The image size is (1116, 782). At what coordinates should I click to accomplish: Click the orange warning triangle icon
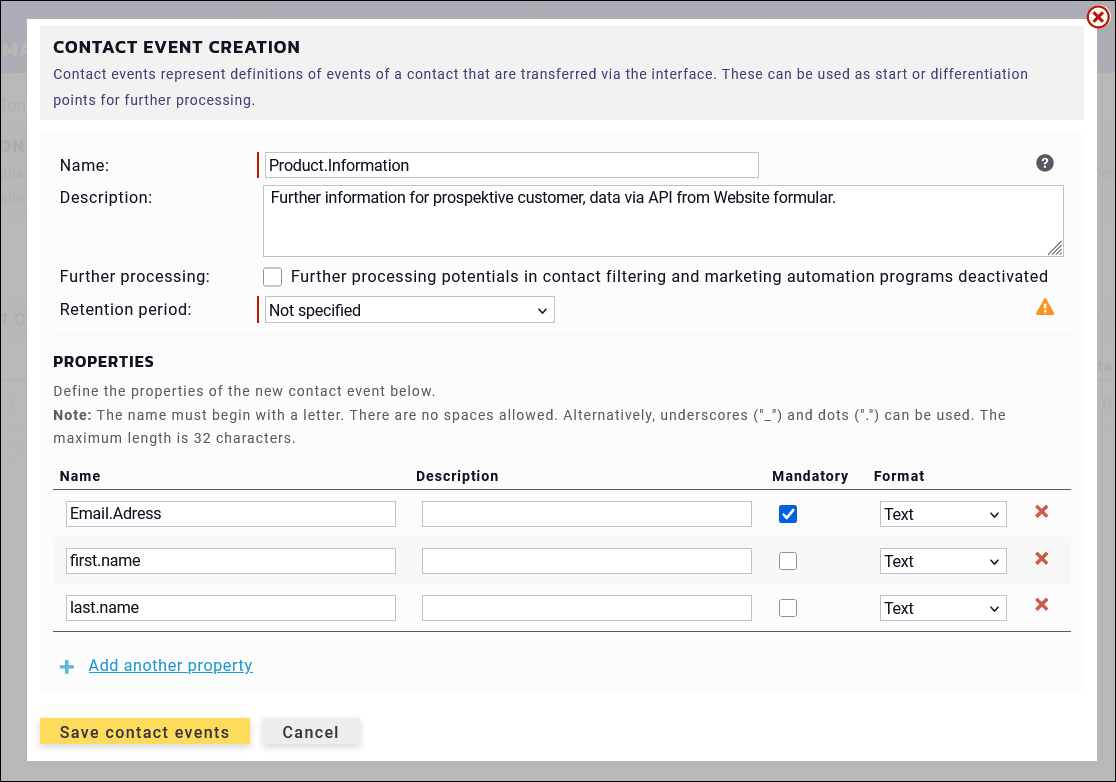coord(1045,307)
